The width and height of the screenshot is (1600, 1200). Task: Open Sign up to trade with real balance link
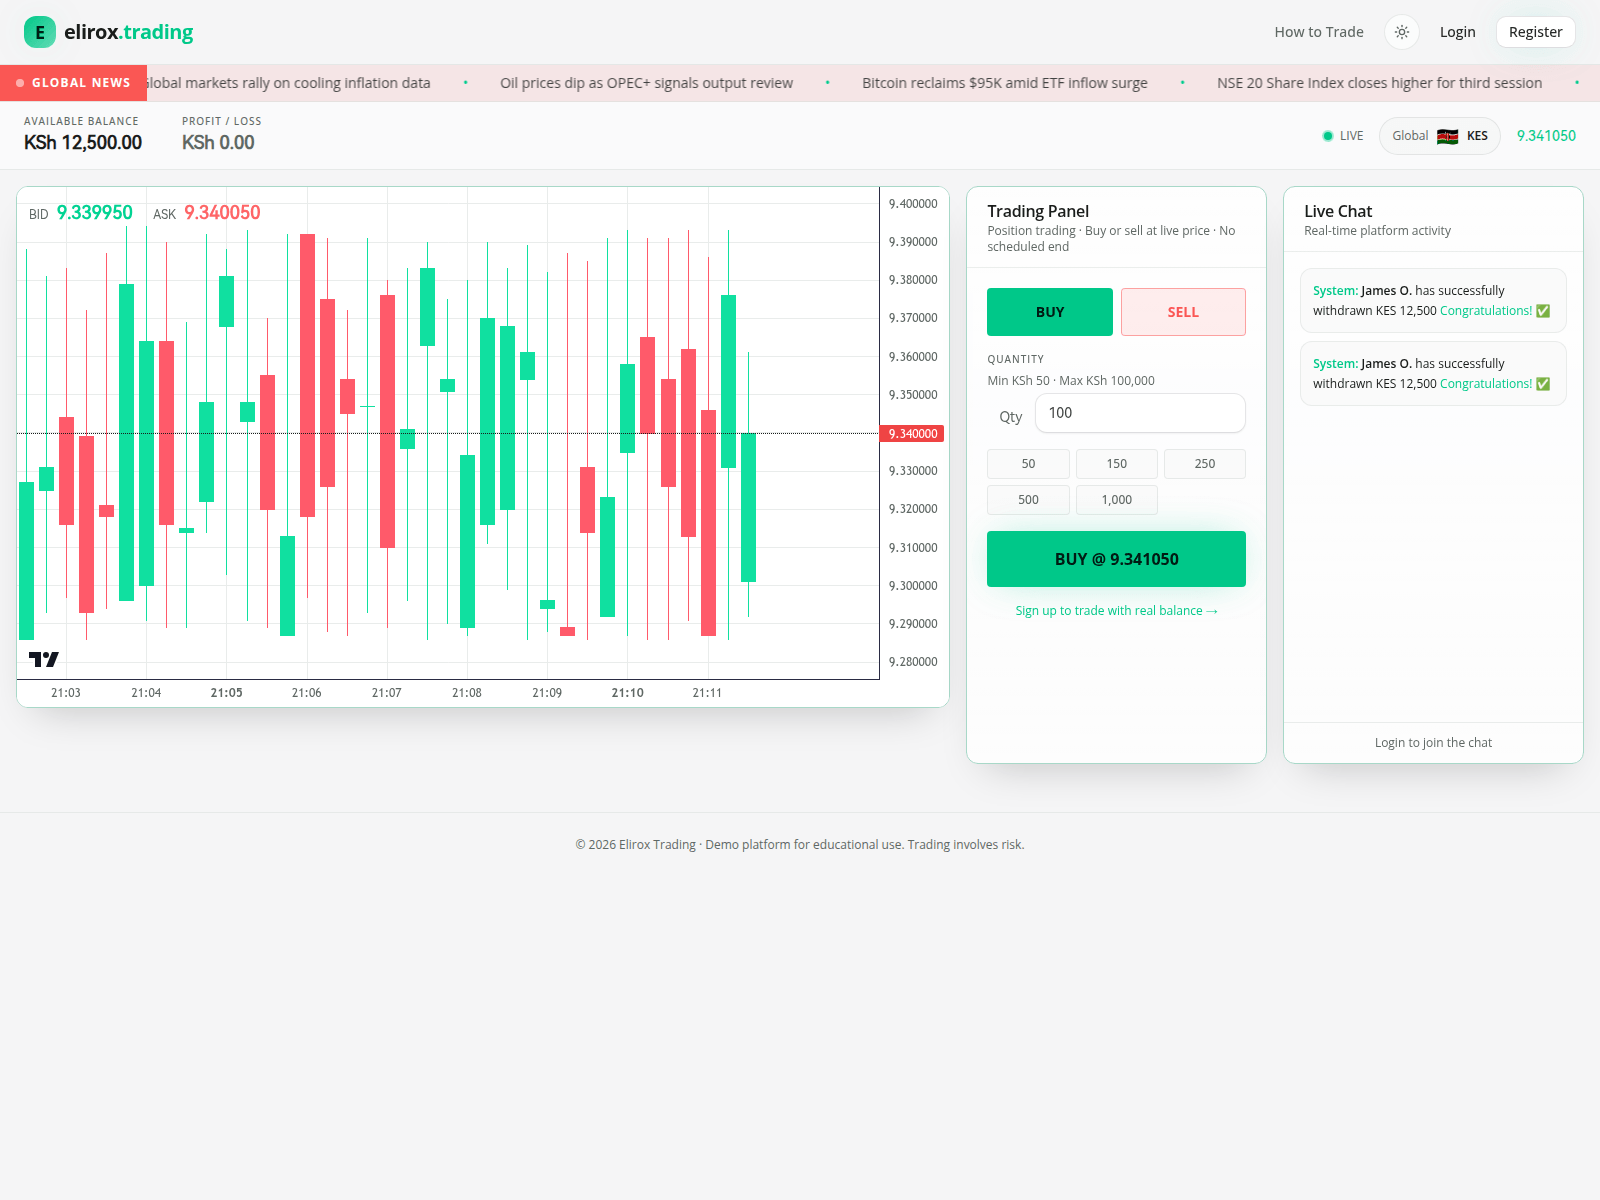[x=1116, y=611]
